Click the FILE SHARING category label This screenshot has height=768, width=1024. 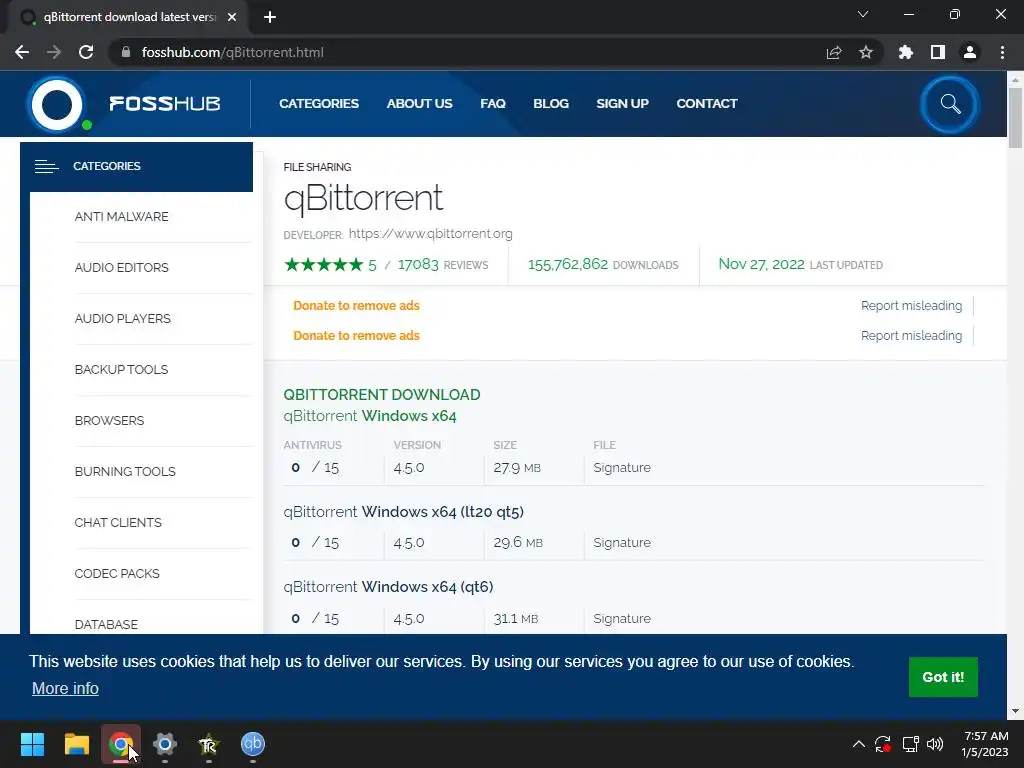point(317,167)
